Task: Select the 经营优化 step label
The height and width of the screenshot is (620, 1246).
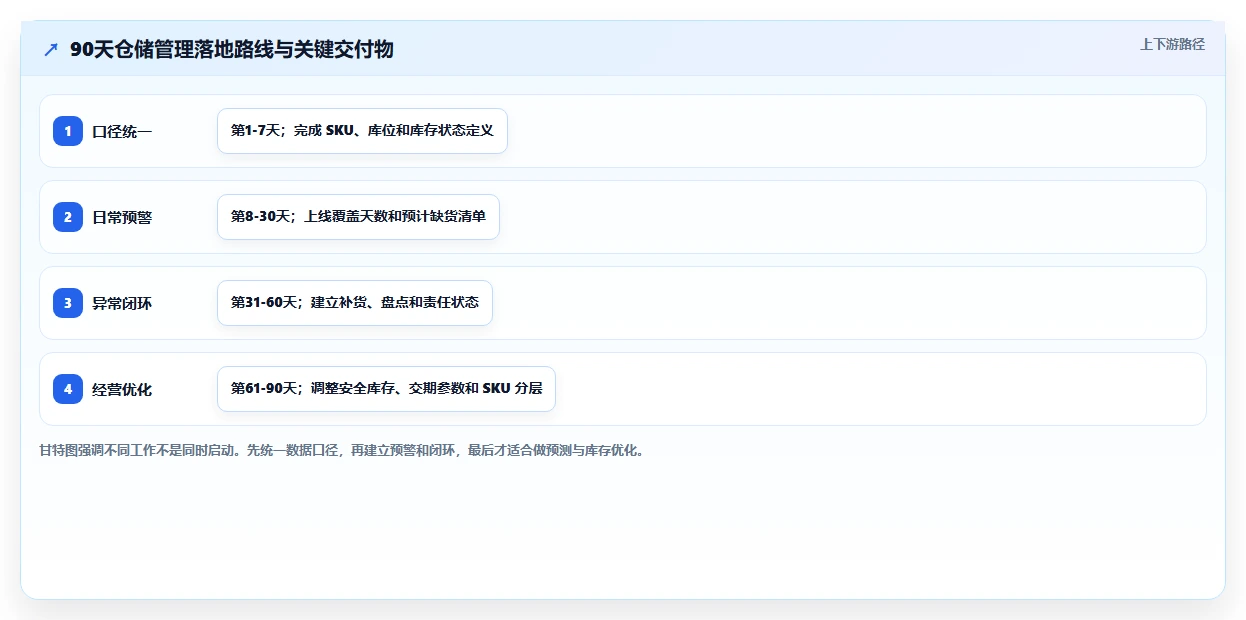Action: tap(122, 389)
